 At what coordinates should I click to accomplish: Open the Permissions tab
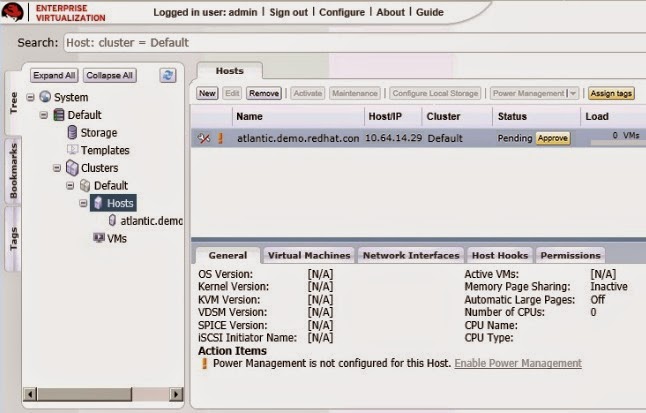(571, 256)
